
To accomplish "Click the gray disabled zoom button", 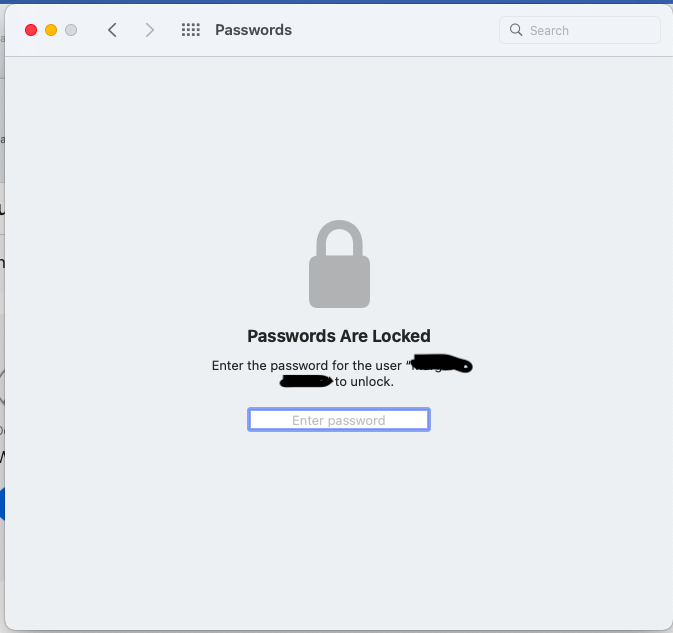I will (71, 30).
